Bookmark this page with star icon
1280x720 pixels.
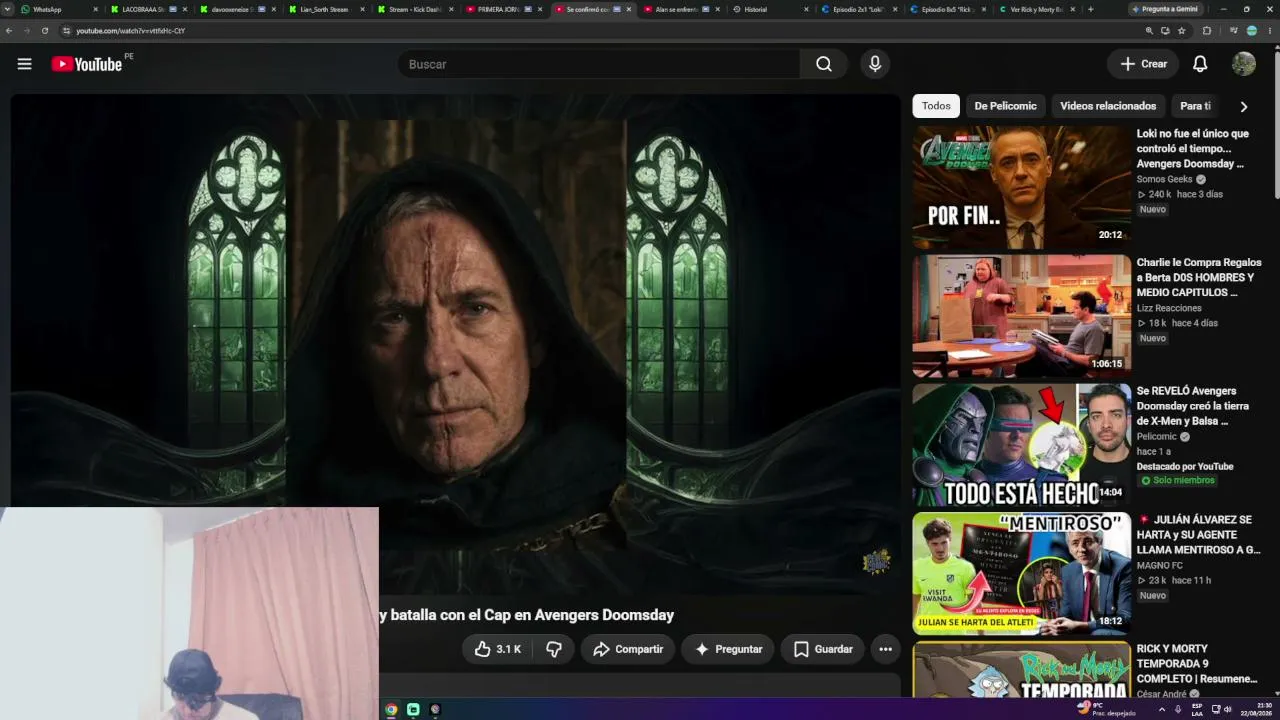1181,31
